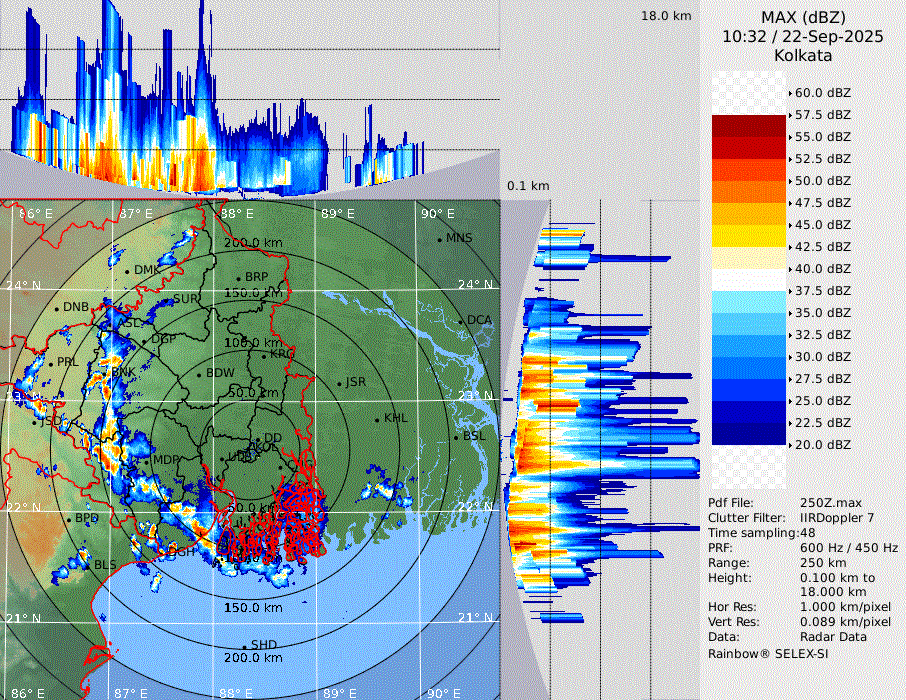Click the DMK station dot
The image size is (906, 700).
point(127,271)
